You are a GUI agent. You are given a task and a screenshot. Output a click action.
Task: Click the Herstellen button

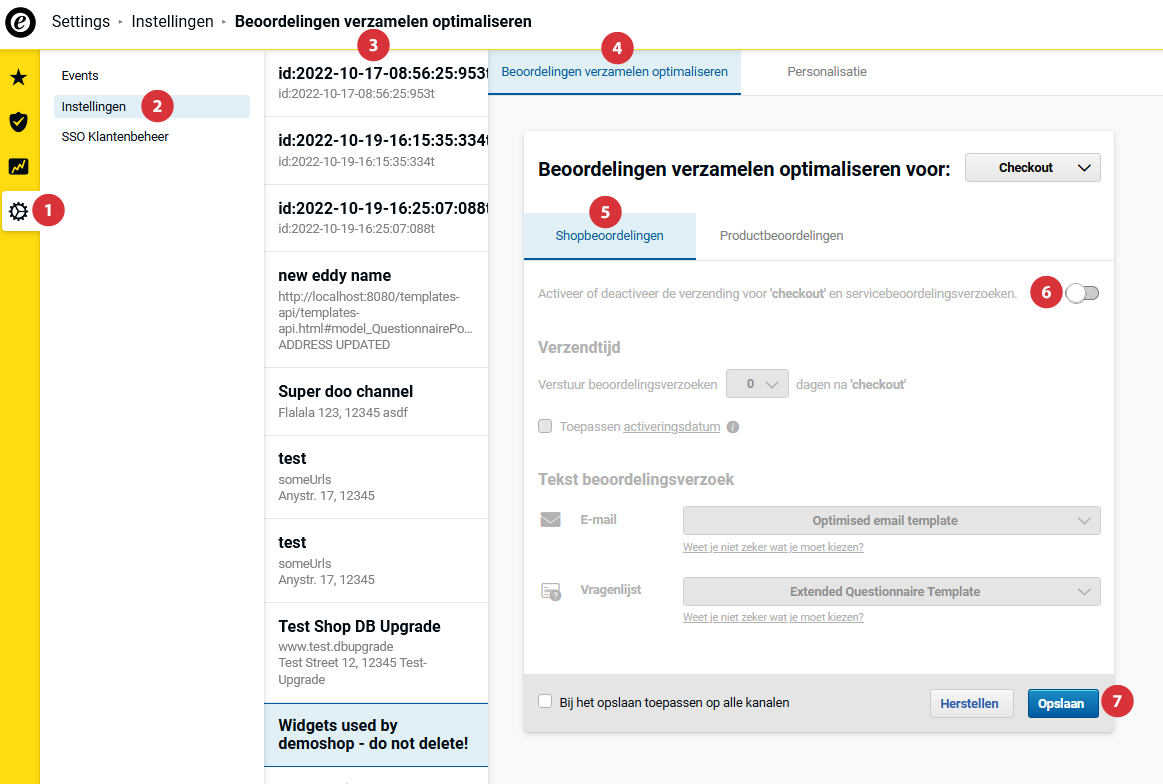[x=972, y=704]
